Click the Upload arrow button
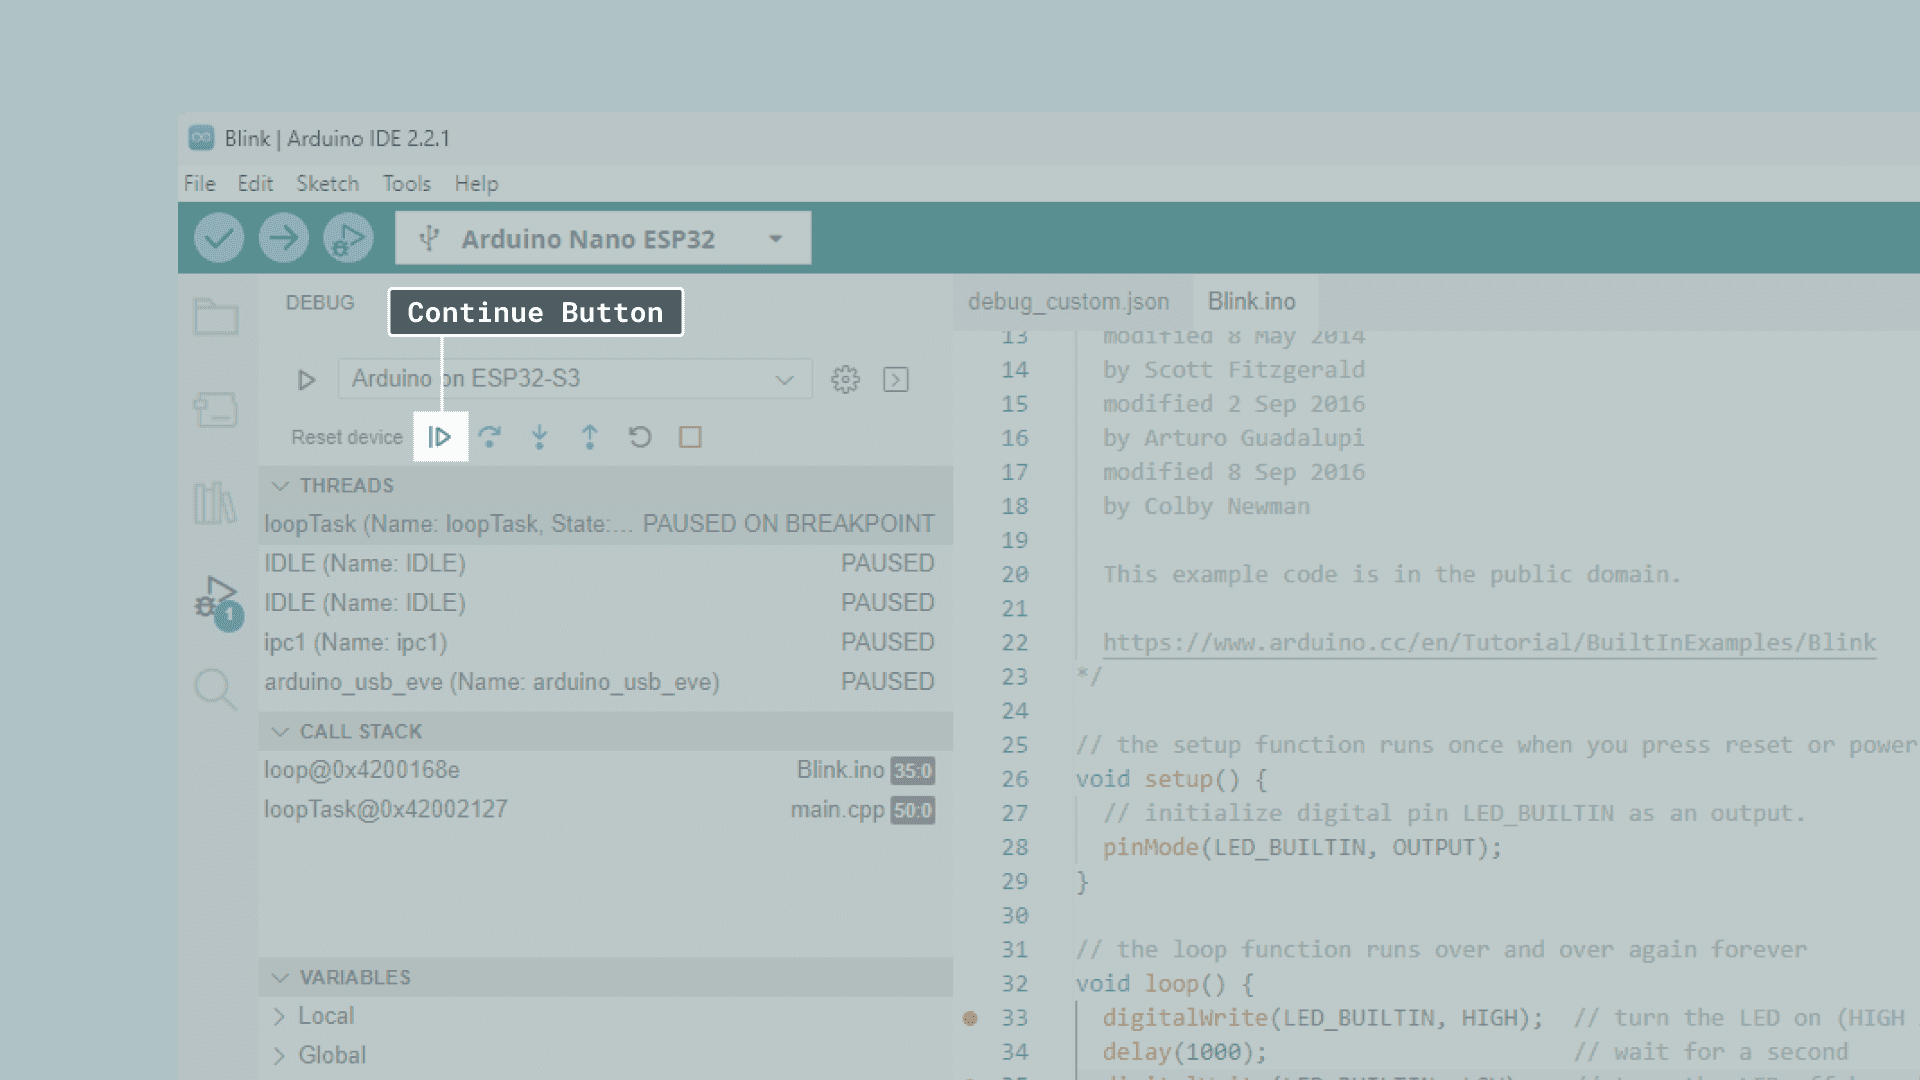This screenshot has height=1080, width=1920. coord(283,238)
